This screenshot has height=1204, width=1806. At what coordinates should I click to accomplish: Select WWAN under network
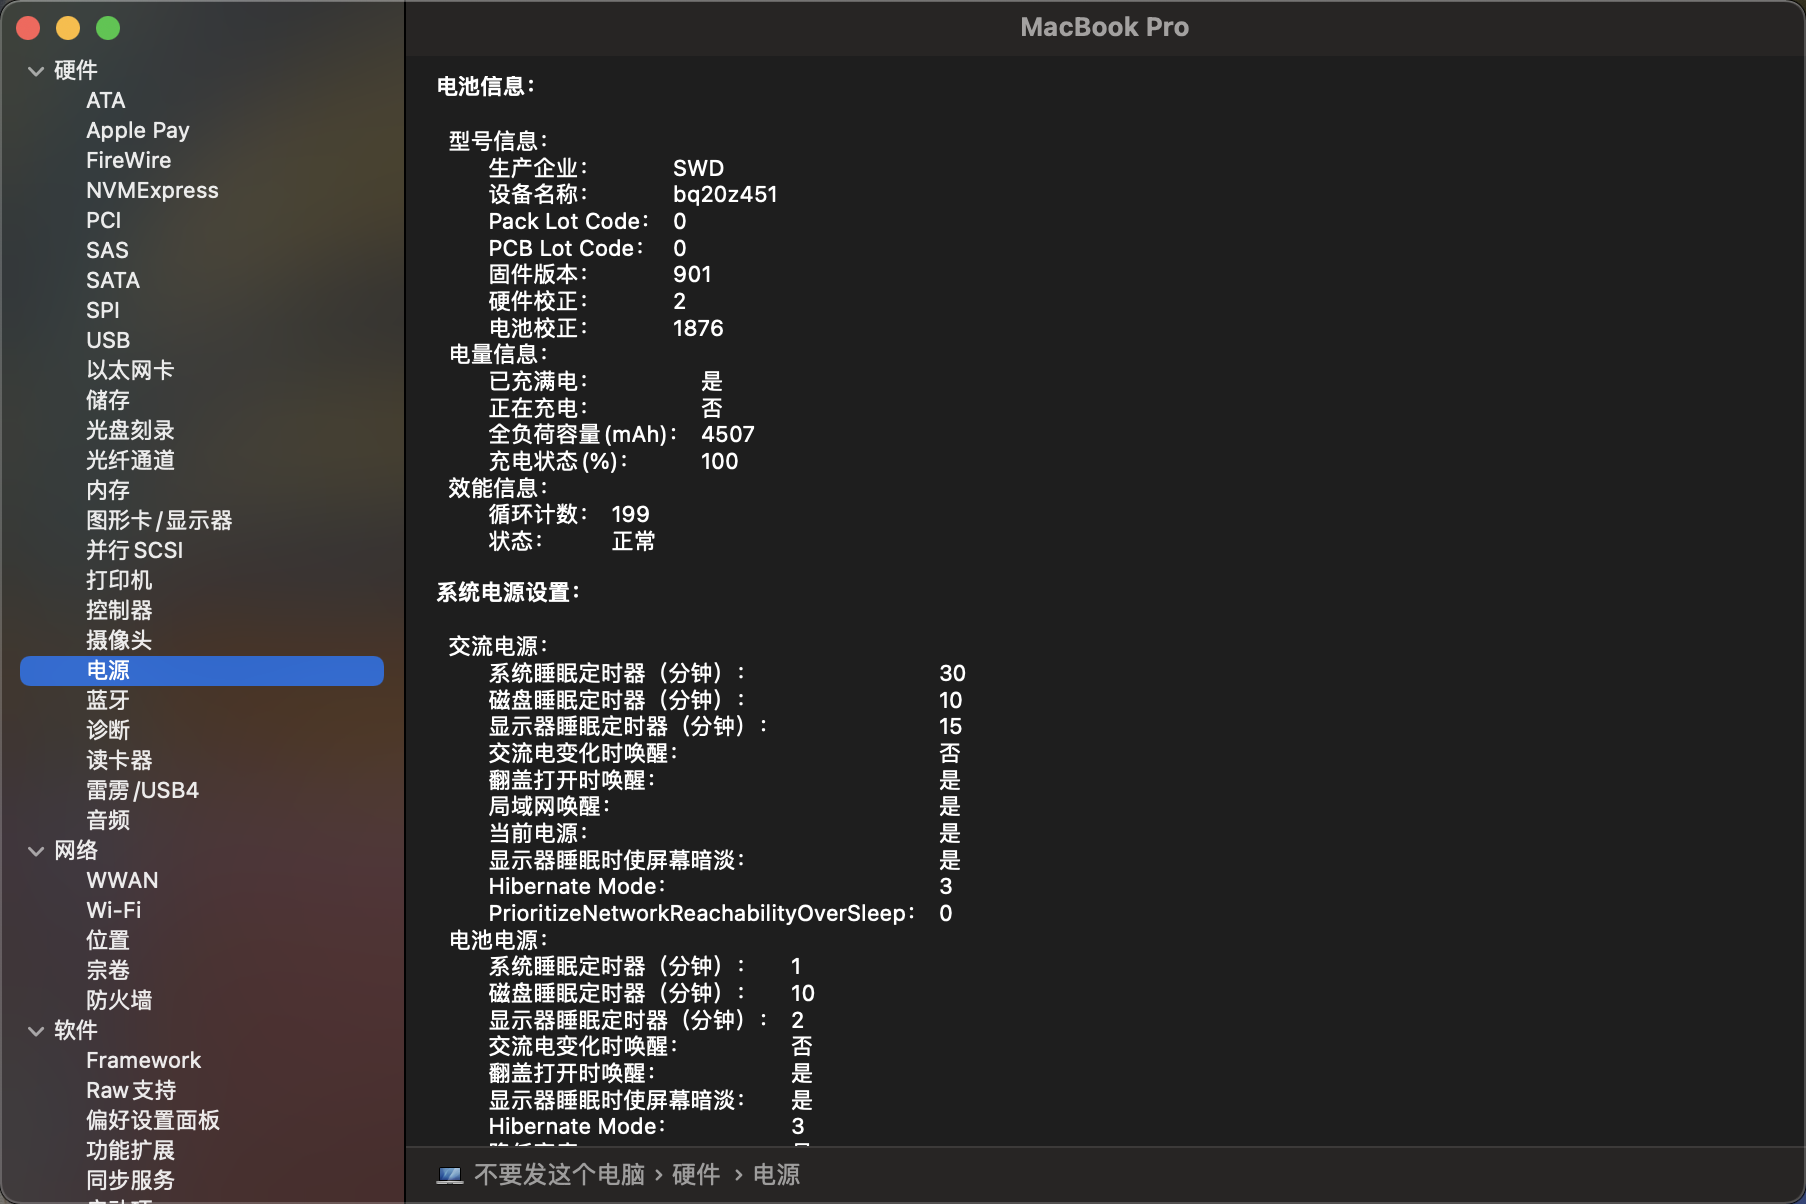pos(122,881)
